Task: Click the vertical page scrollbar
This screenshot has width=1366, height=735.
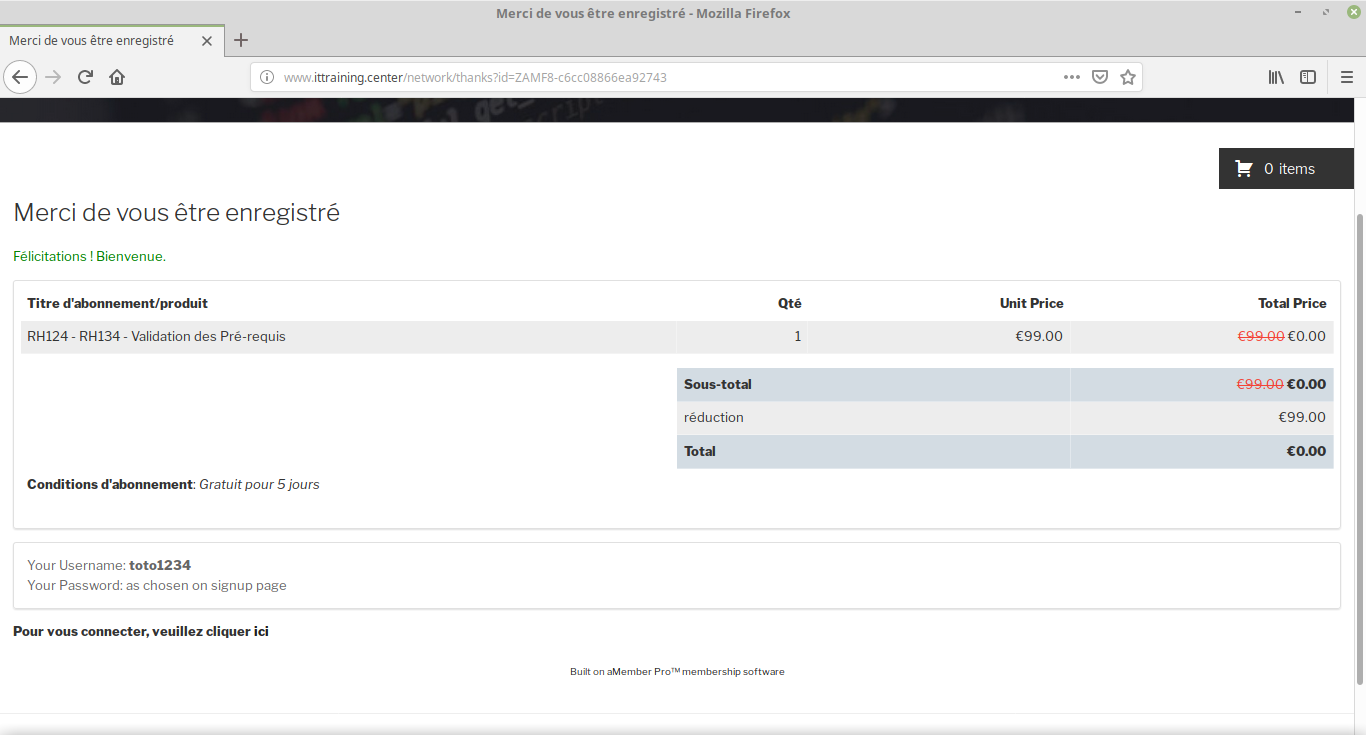Action: pyautogui.click(x=1359, y=448)
